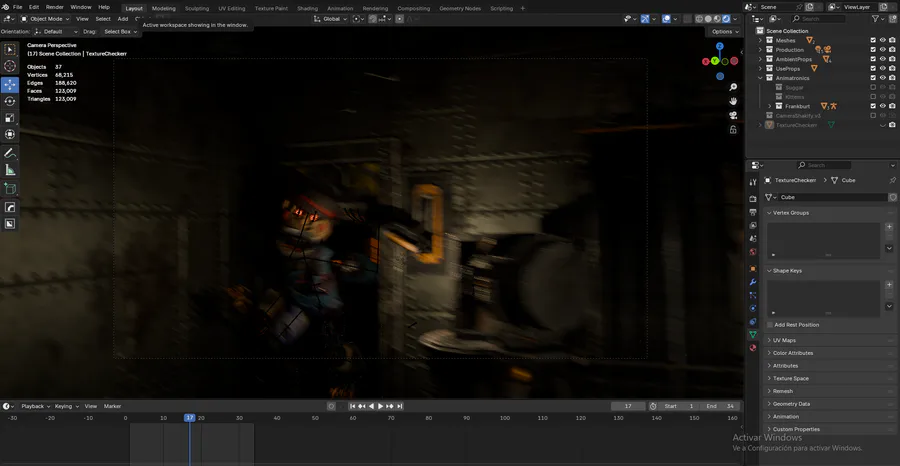Screen dimensions: 900x466
Task: Enable the Suggar collection checkbox
Action: pos(873,87)
